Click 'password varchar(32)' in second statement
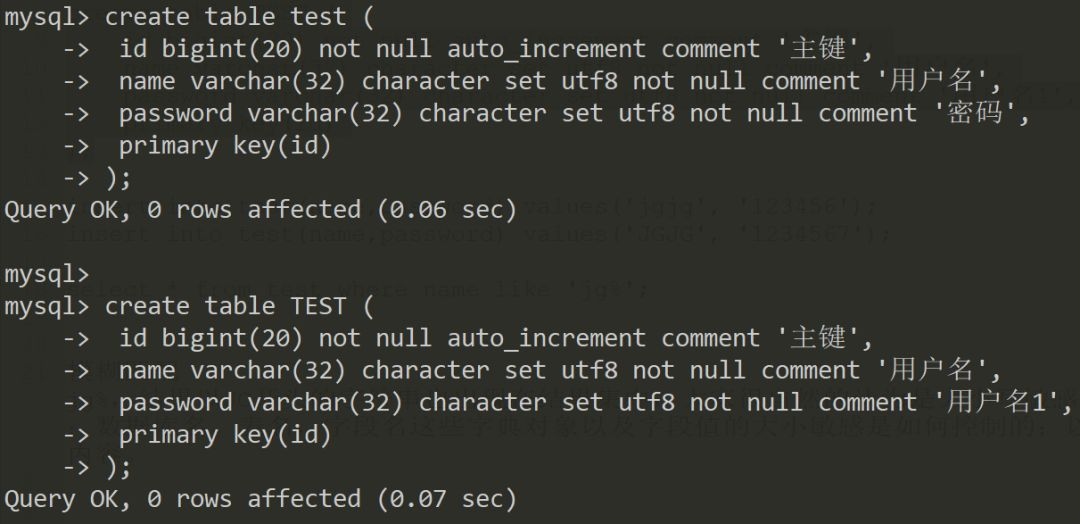The width and height of the screenshot is (1080, 524). (x=260, y=402)
